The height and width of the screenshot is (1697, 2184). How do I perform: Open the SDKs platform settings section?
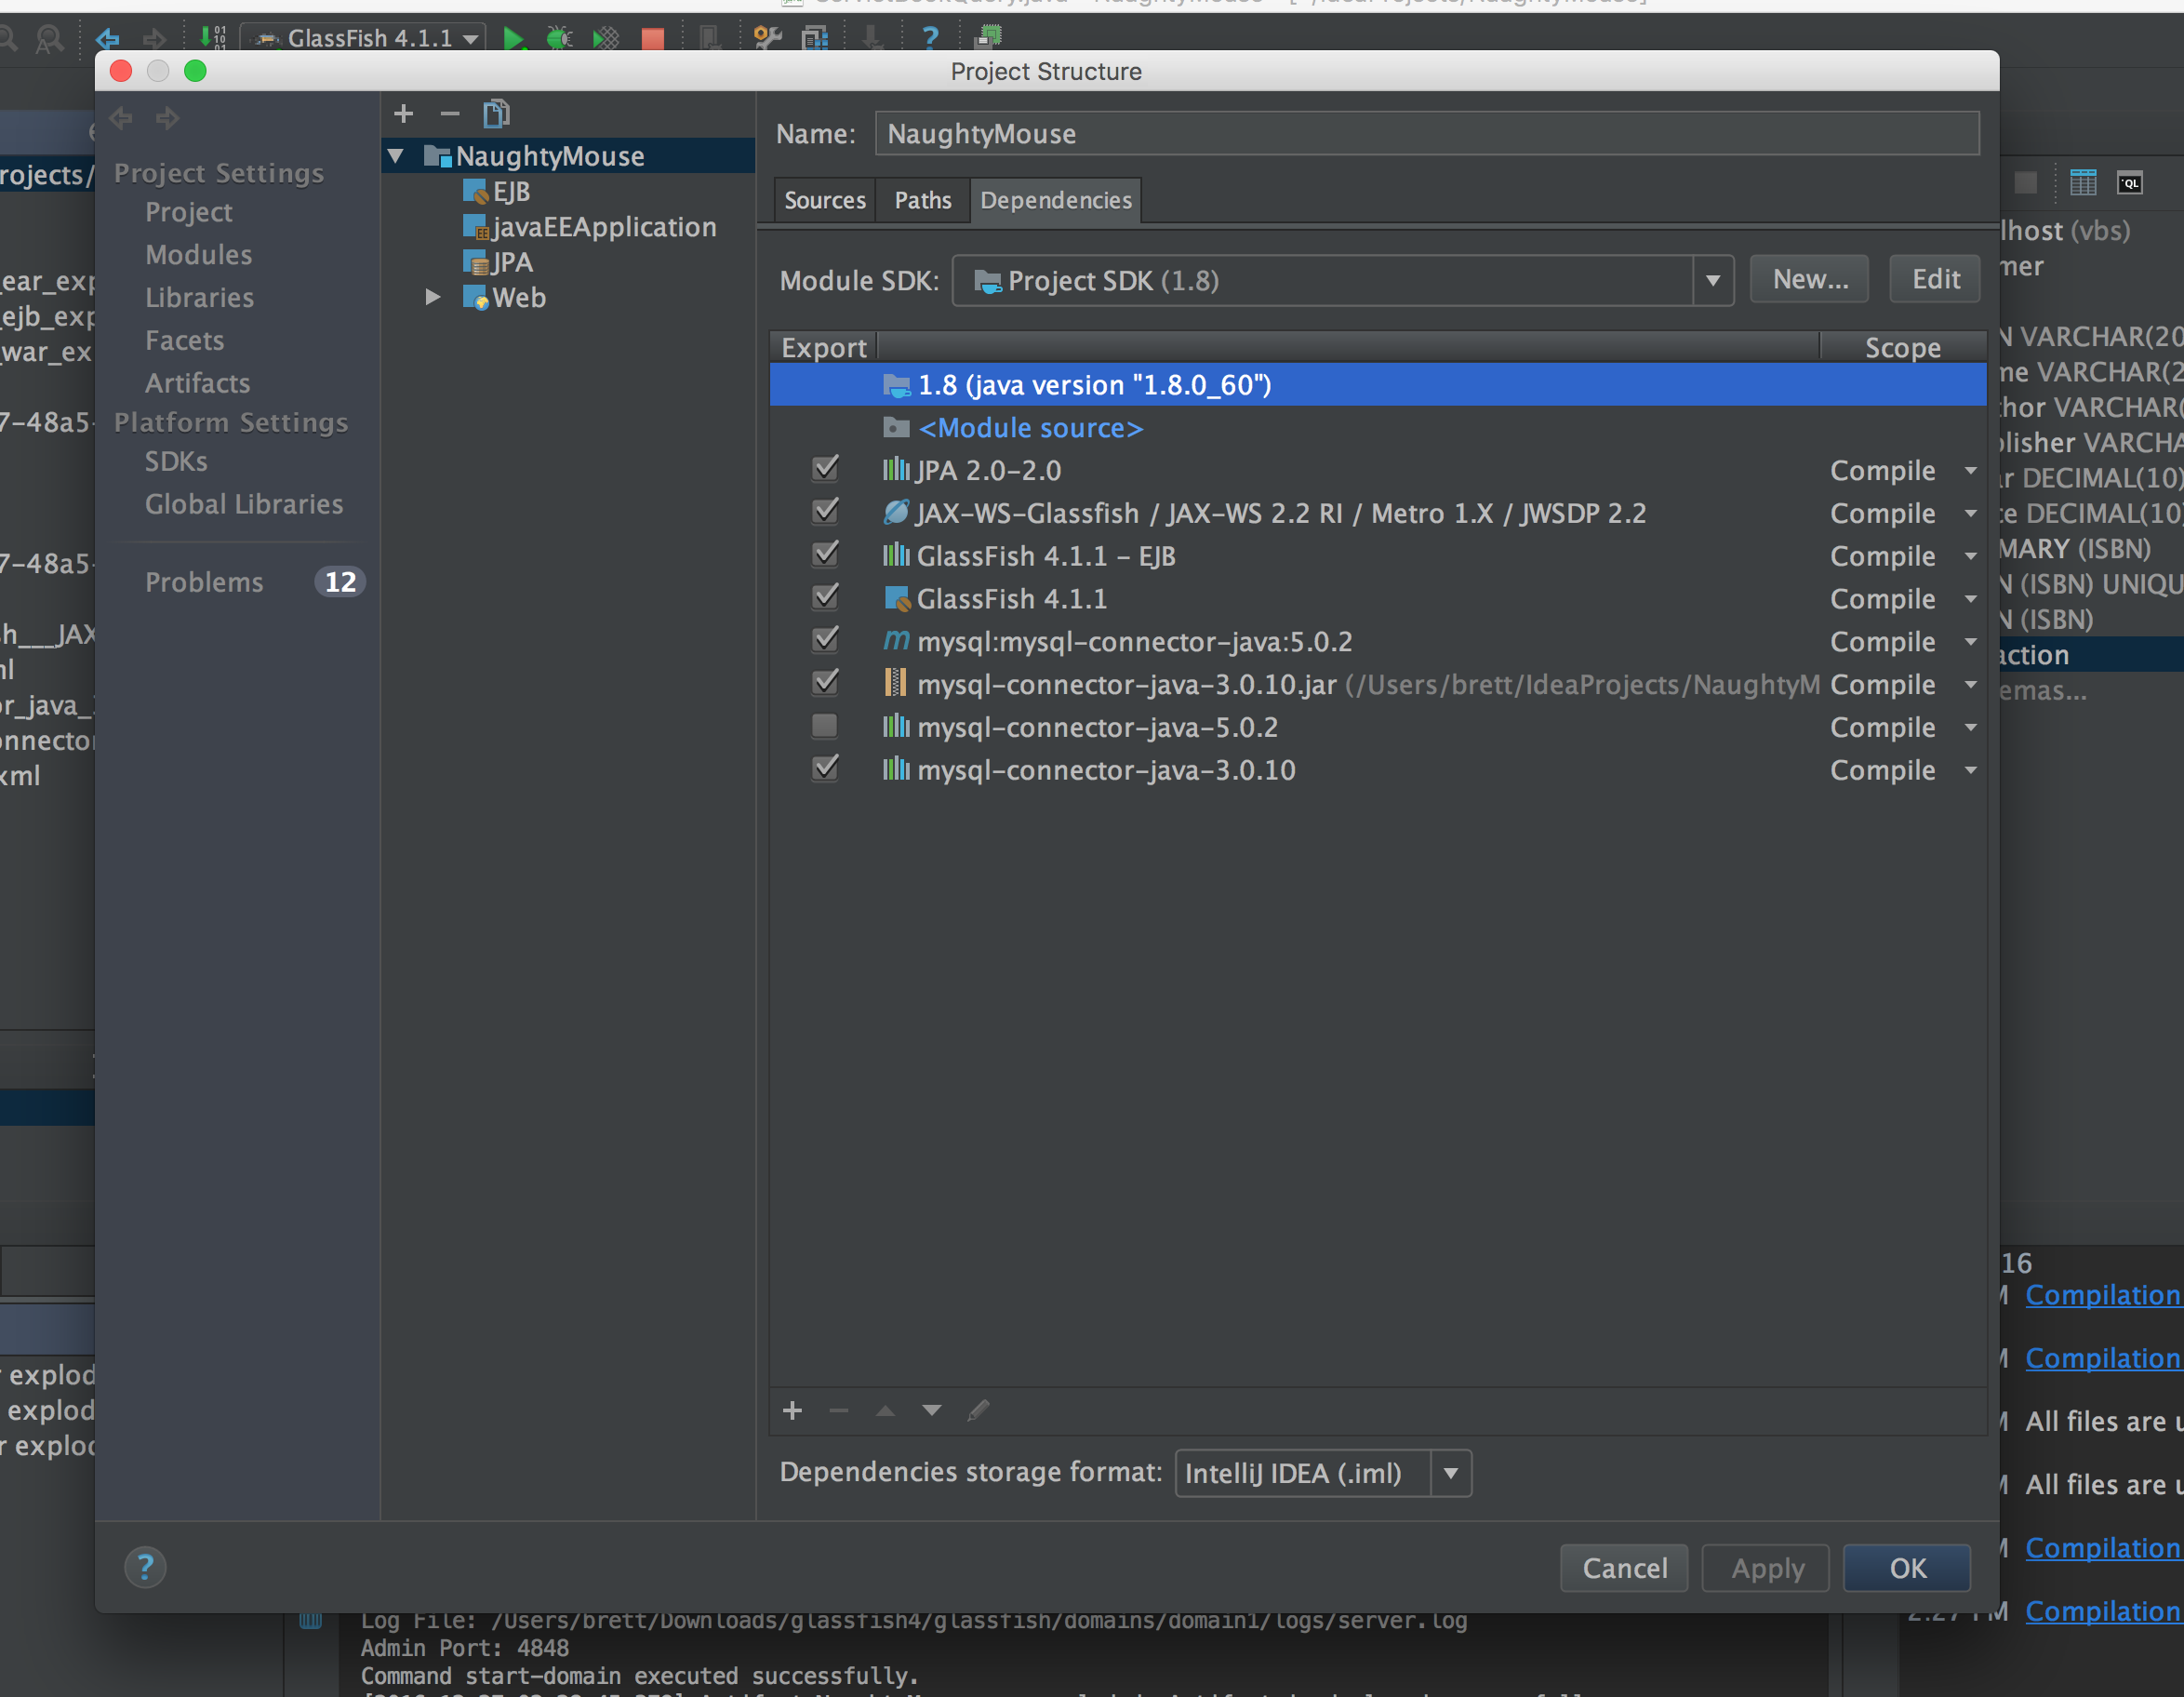(176, 462)
